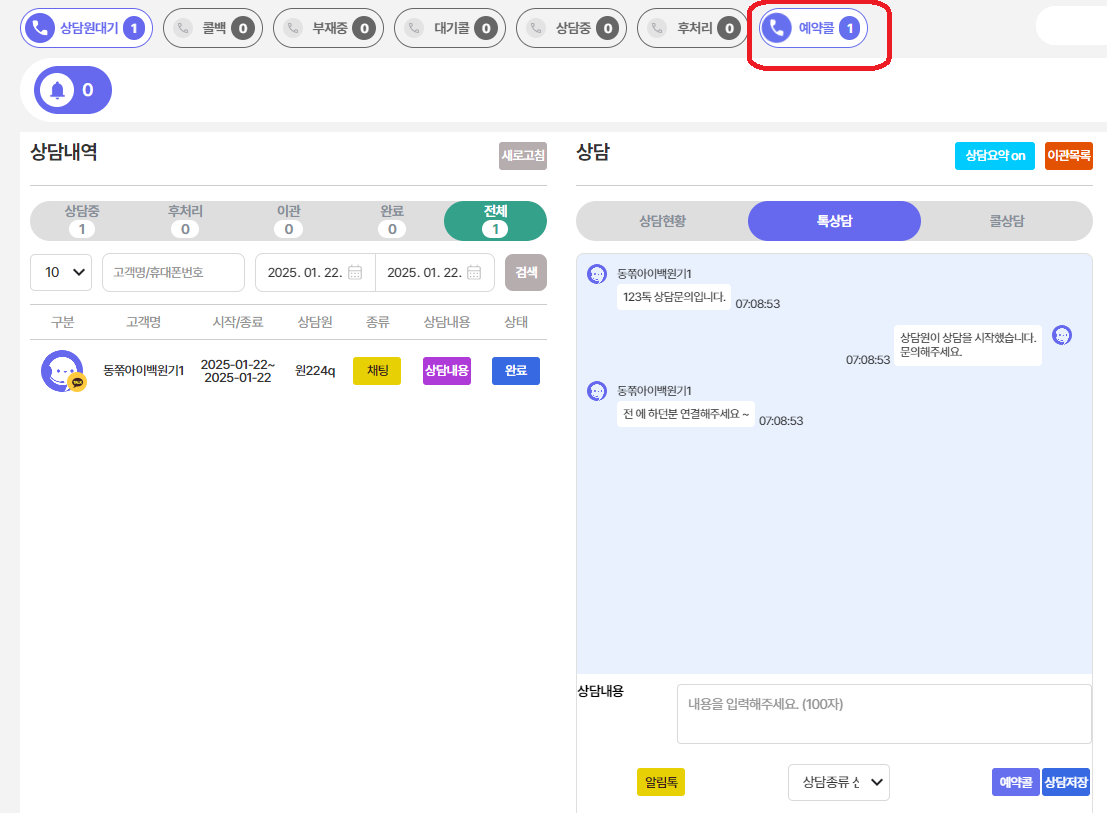Image resolution: width=1107 pixels, height=813 pixels.
Task: Switch to the 상담현황 tab
Action: 662,221
